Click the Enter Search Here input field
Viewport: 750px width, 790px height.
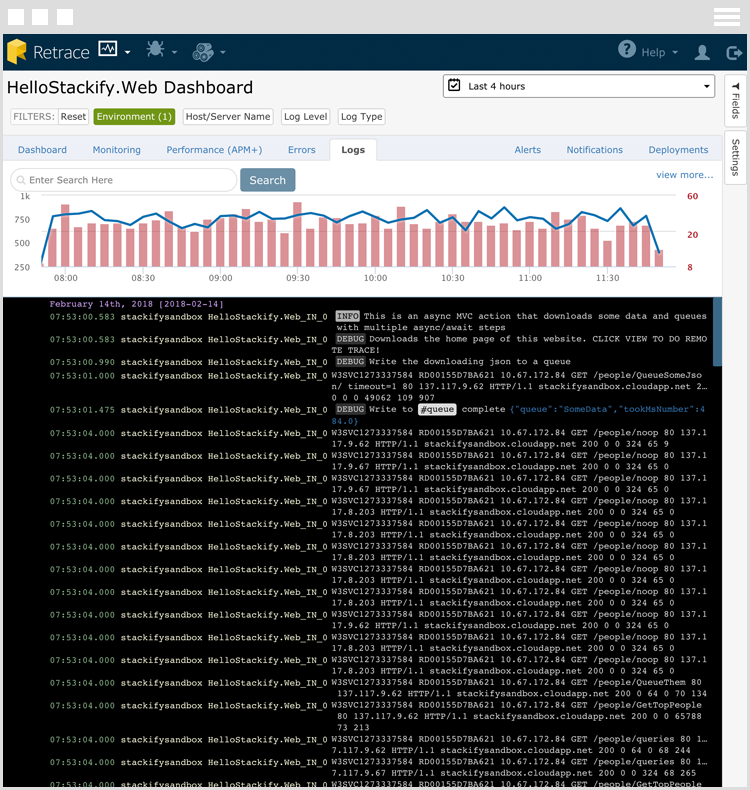(x=123, y=180)
